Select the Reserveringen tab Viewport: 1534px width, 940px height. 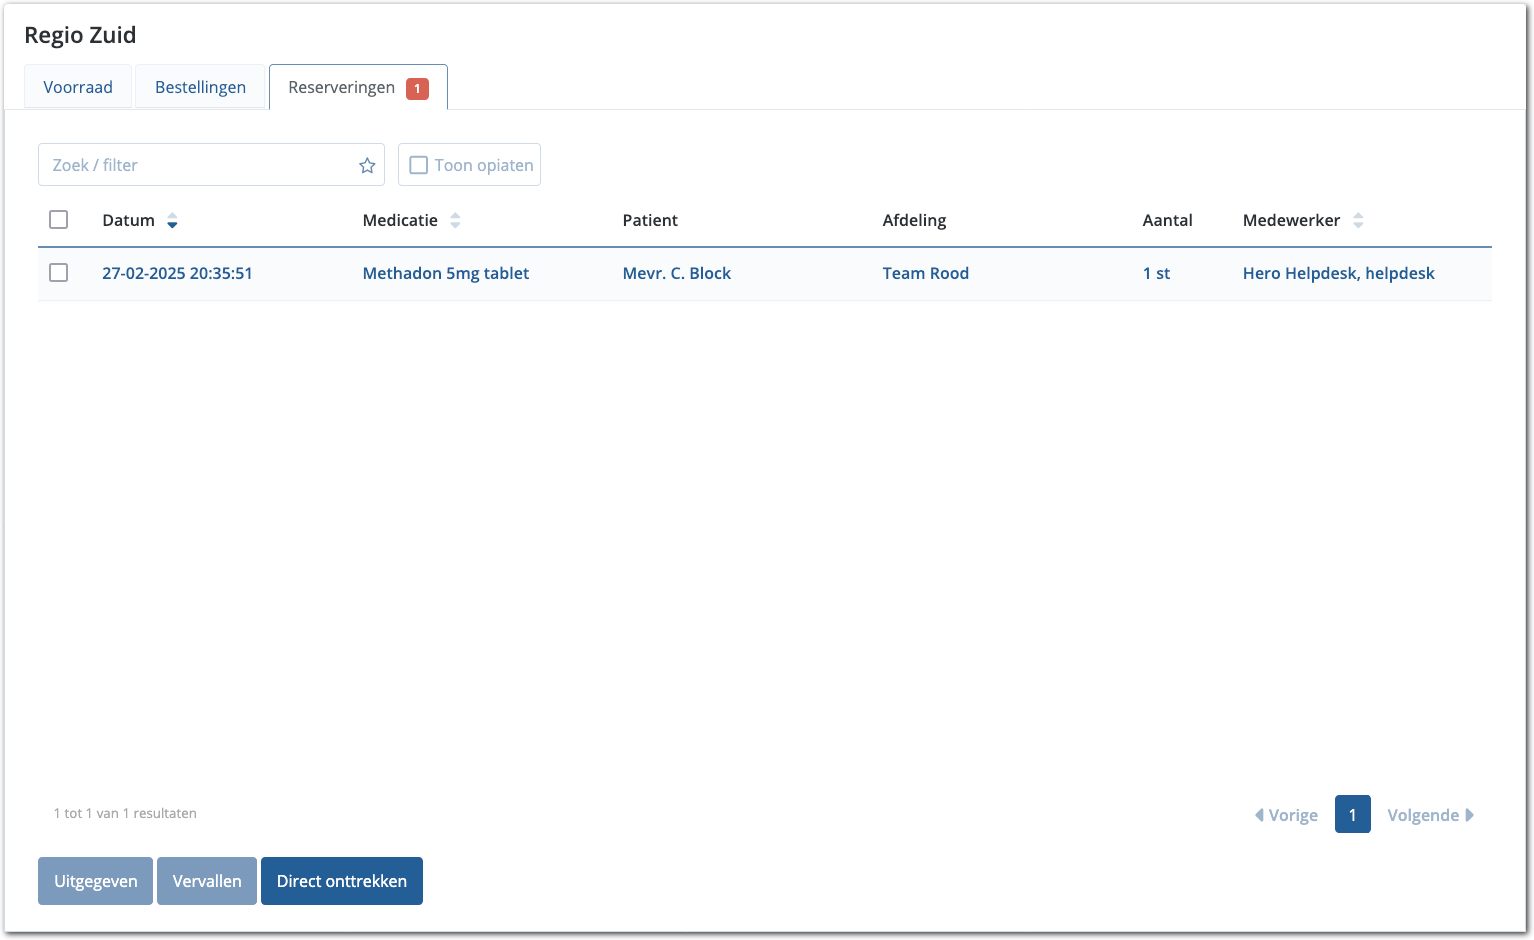tap(342, 87)
